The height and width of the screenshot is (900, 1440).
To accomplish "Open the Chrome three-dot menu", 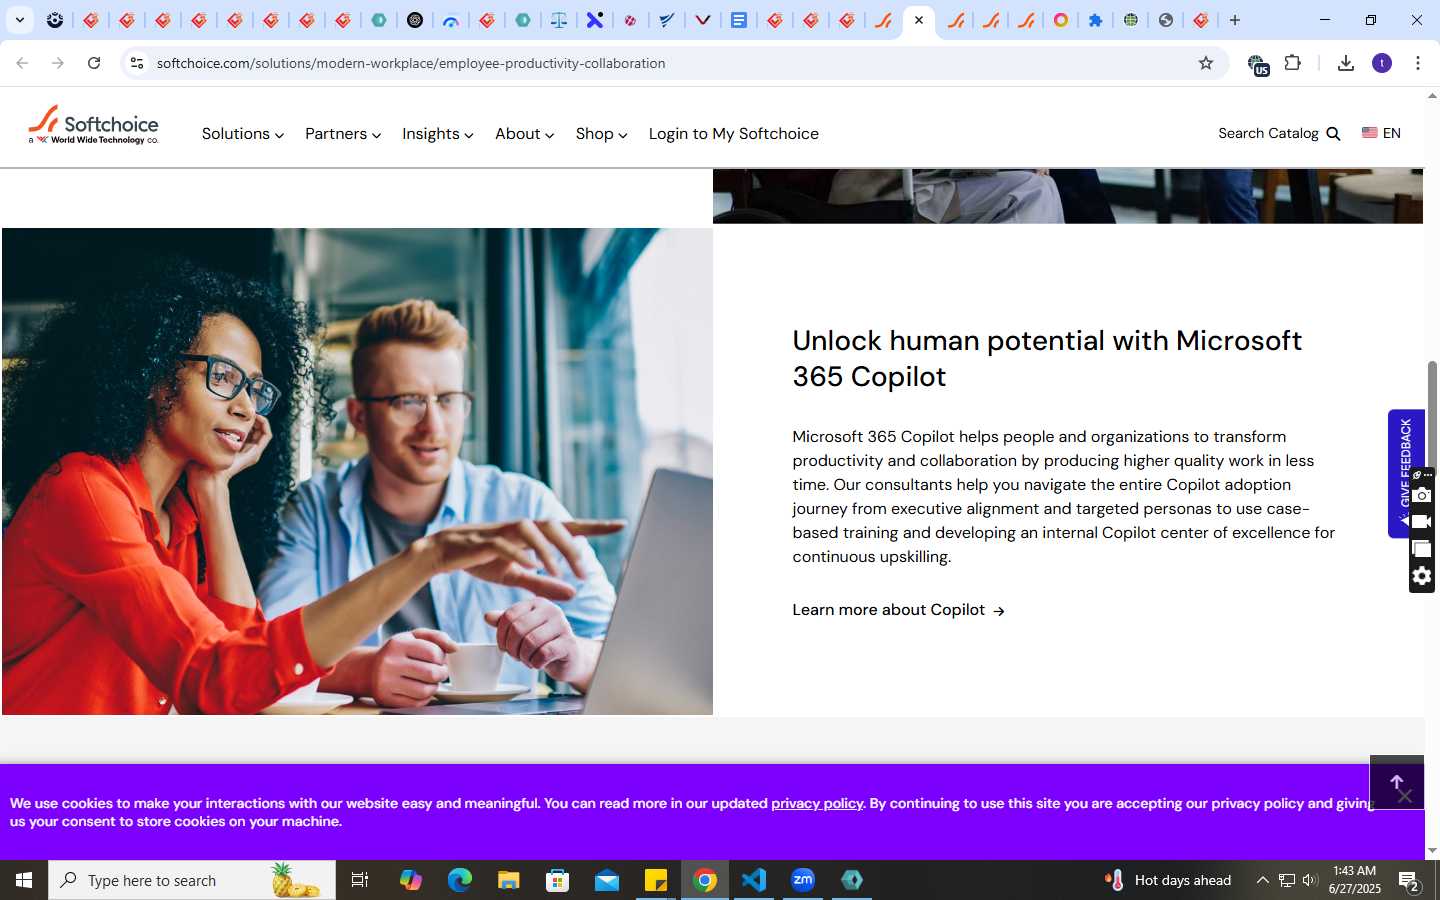I will [1418, 63].
